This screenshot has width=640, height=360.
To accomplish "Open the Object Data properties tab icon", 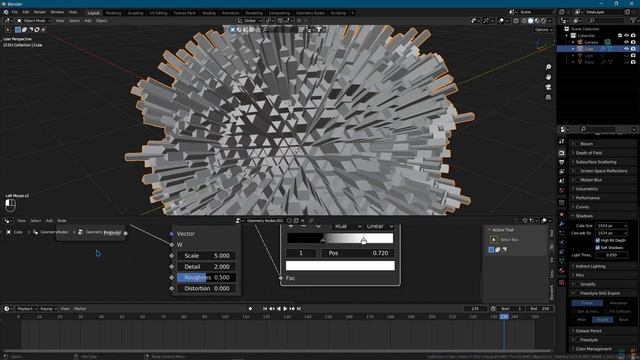I will (x=562, y=261).
